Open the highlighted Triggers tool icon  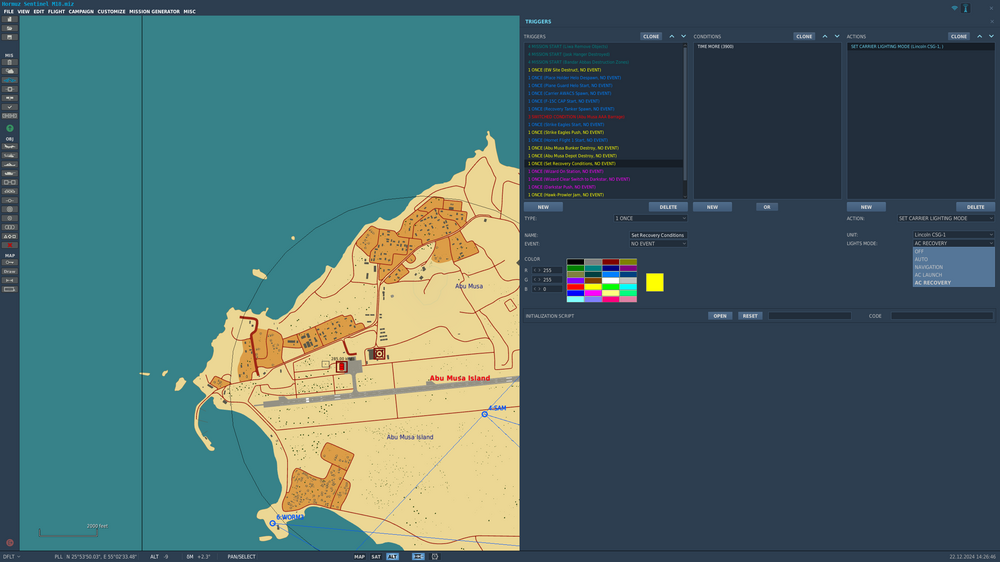tap(9, 80)
